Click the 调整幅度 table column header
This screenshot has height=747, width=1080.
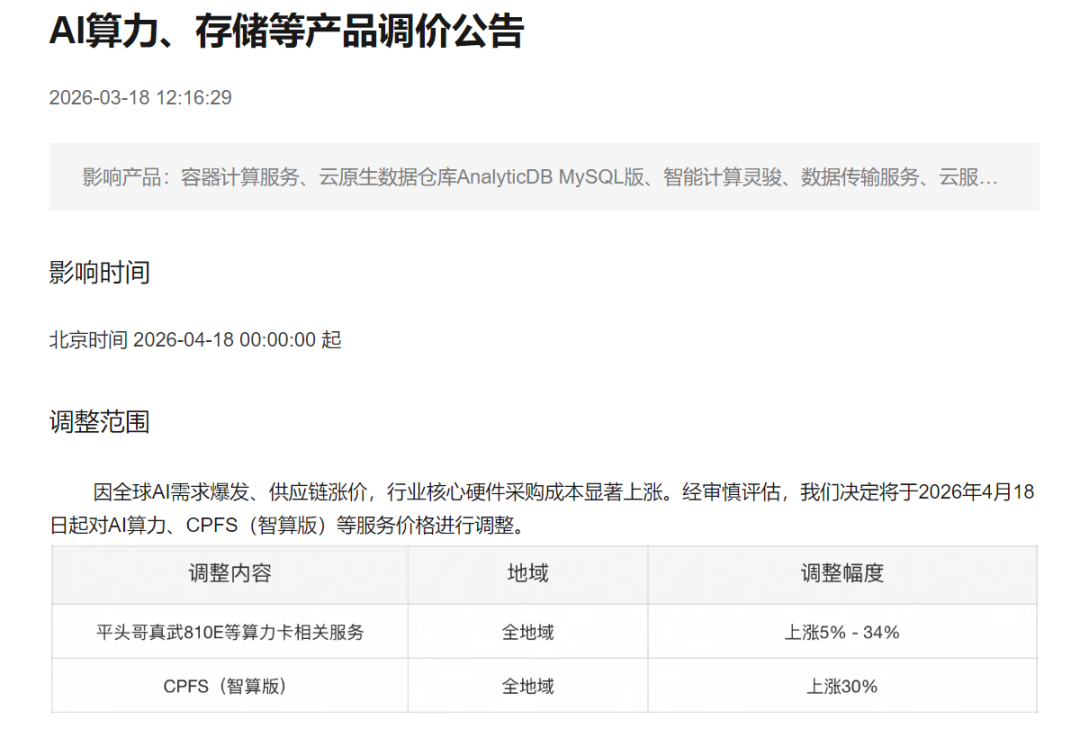tap(842, 573)
